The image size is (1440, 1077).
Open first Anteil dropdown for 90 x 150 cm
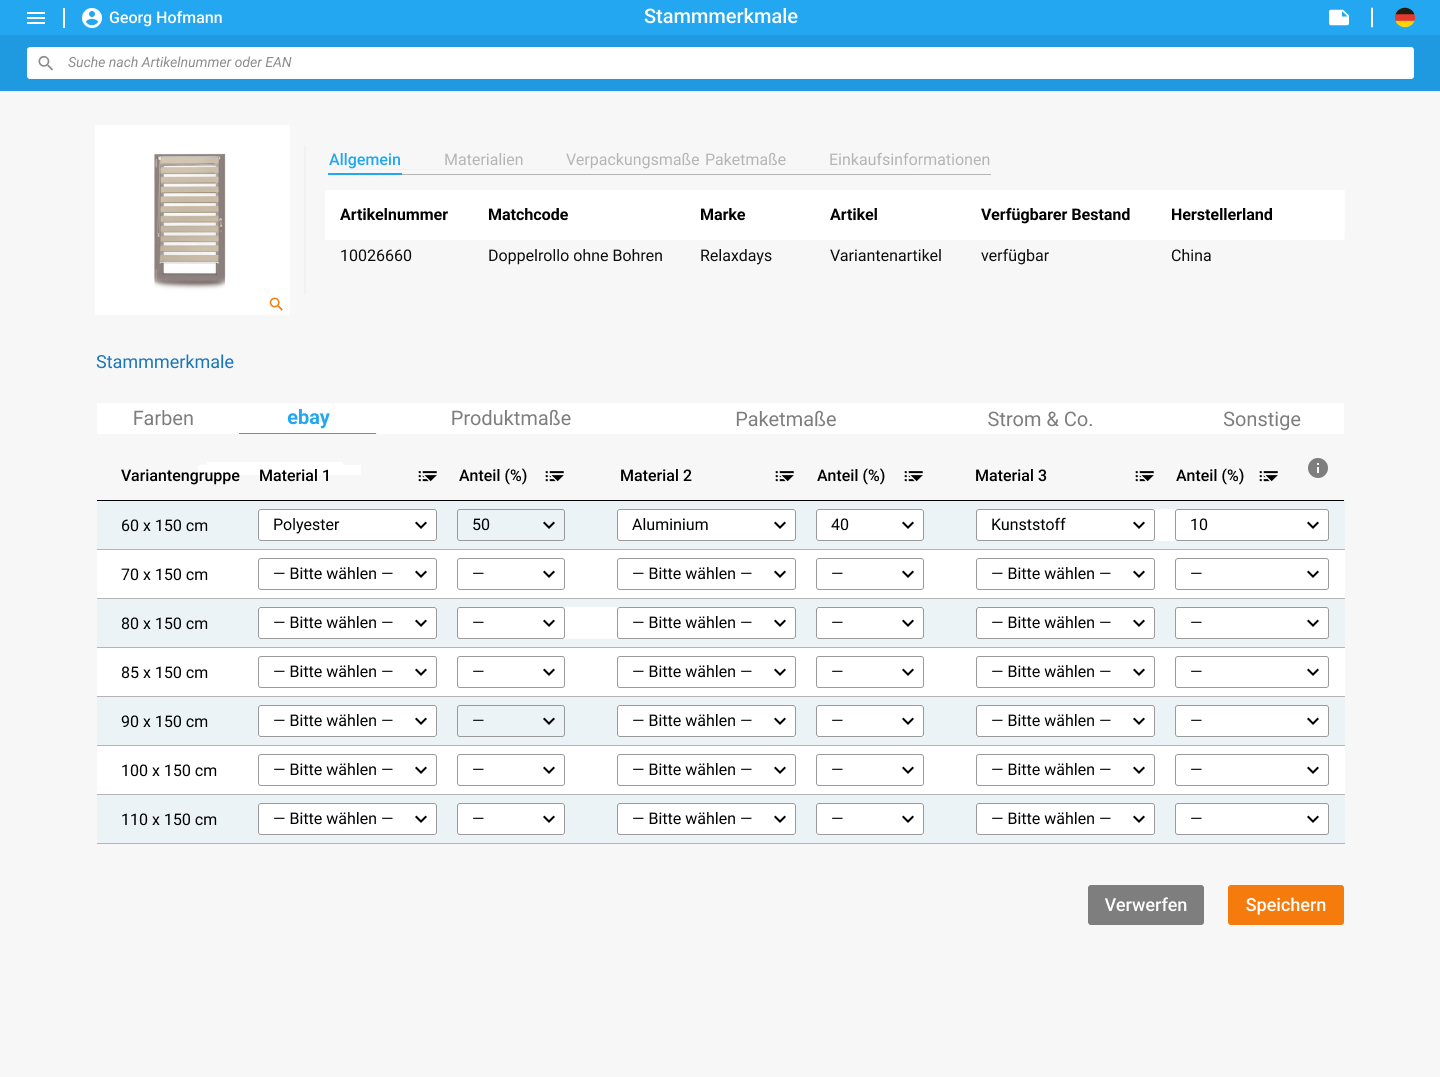tap(511, 721)
